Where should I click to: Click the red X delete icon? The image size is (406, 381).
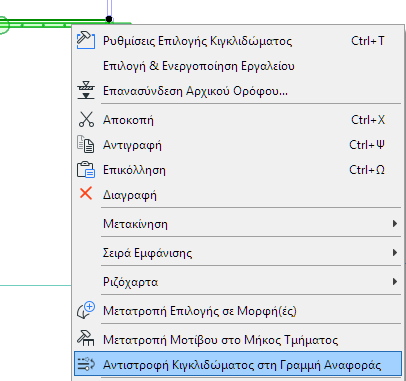pos(86,193)
